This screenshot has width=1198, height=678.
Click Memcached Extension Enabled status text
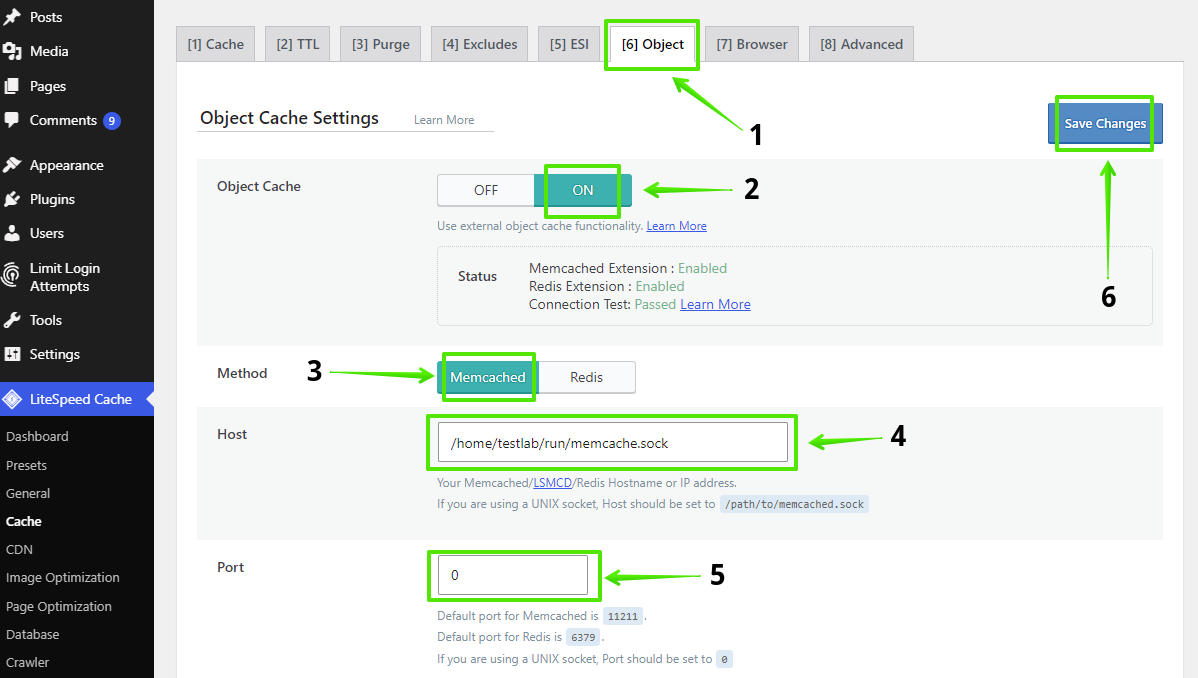coord(702,268)
